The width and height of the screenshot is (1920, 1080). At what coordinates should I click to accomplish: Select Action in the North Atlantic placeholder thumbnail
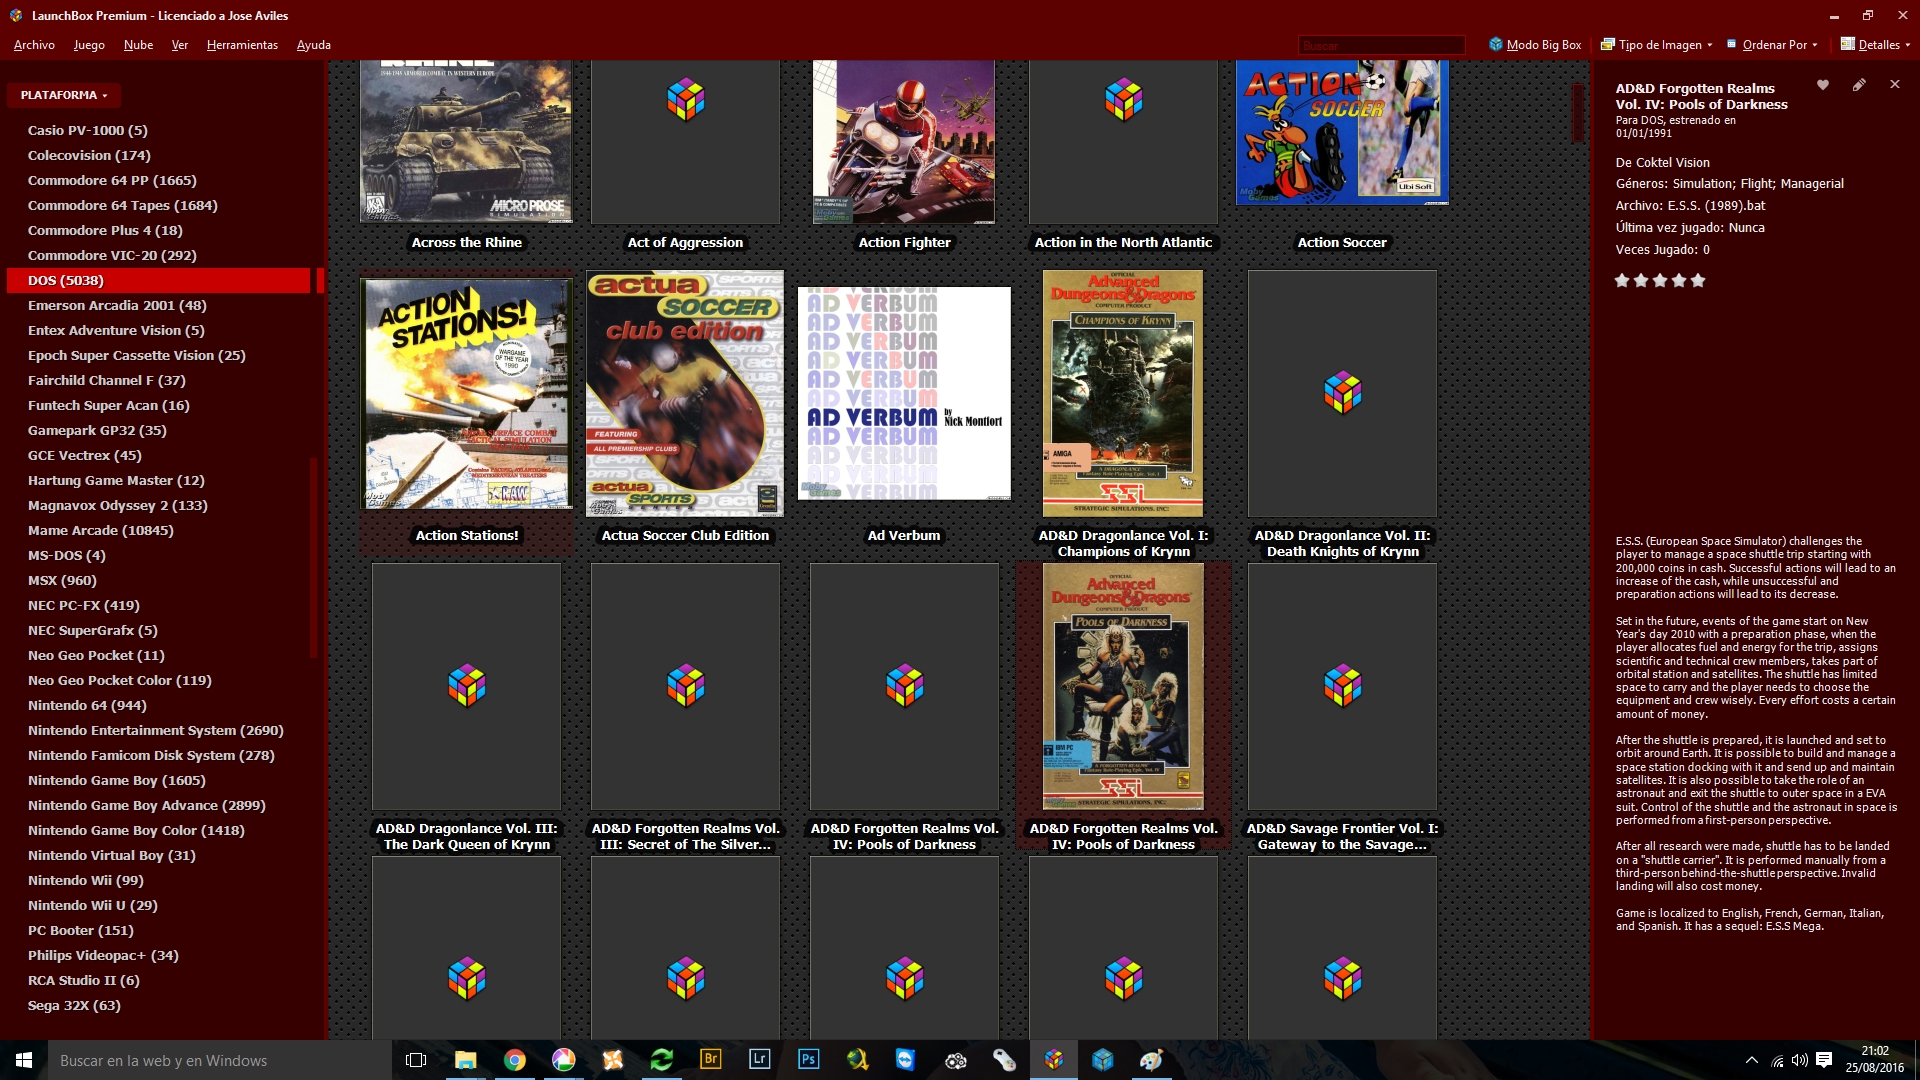coord(1123,141)
